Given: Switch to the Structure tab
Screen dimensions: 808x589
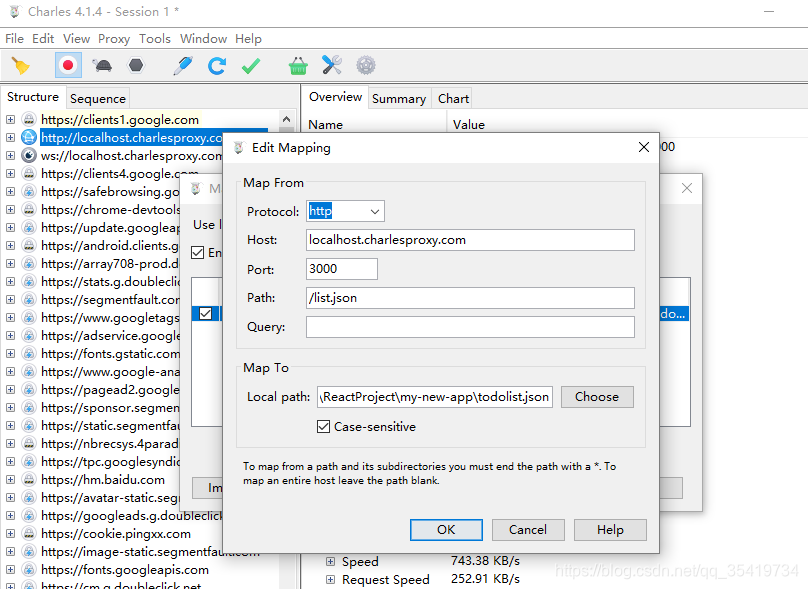Looking at the screenshot, I should [x=33, y=97].
